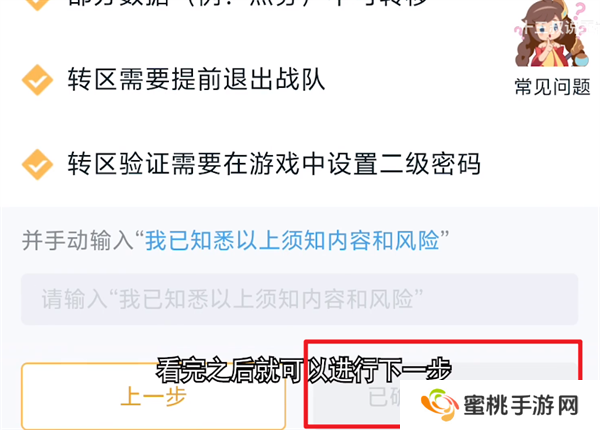The image size is (600, 430).
Task: Click the 常见问题 cartoon girl icon
Action: click(552, 34)
